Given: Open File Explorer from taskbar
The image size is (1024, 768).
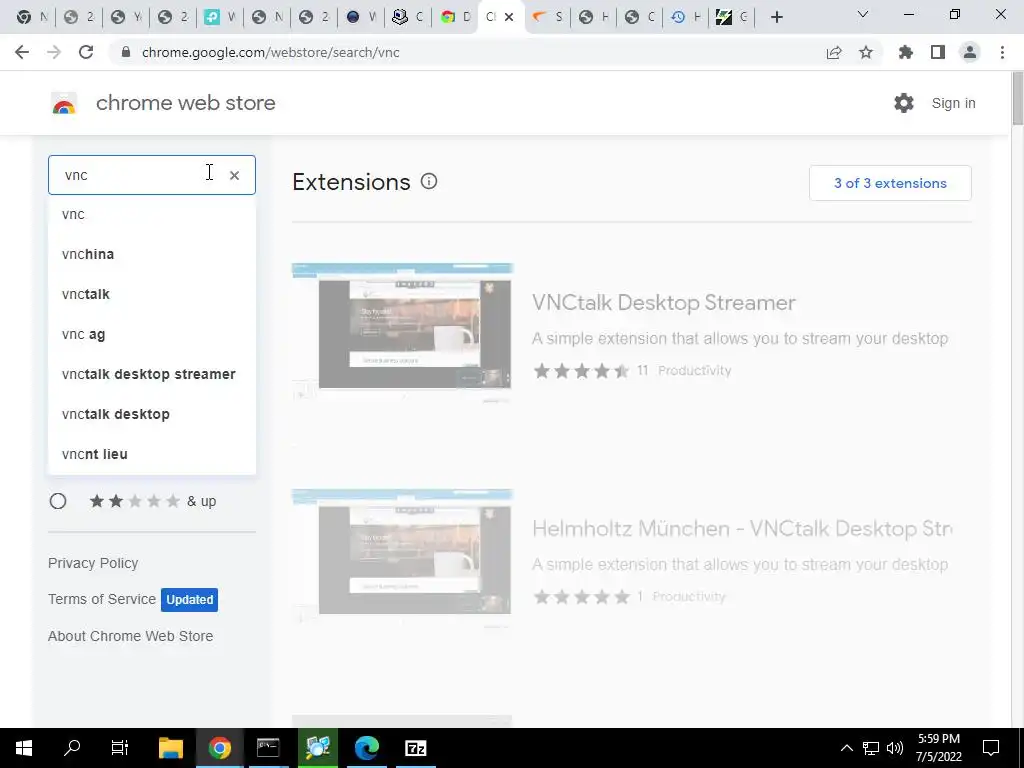Looking at the screenshot, I should [171, 748].
